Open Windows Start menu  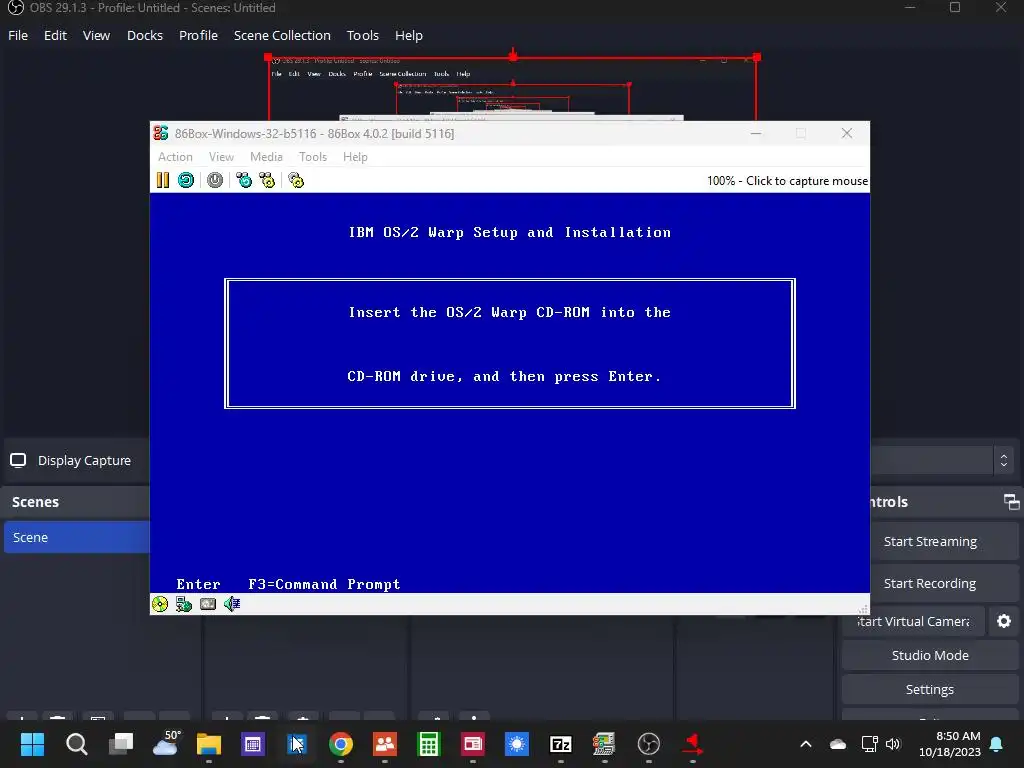pos(32,744)
